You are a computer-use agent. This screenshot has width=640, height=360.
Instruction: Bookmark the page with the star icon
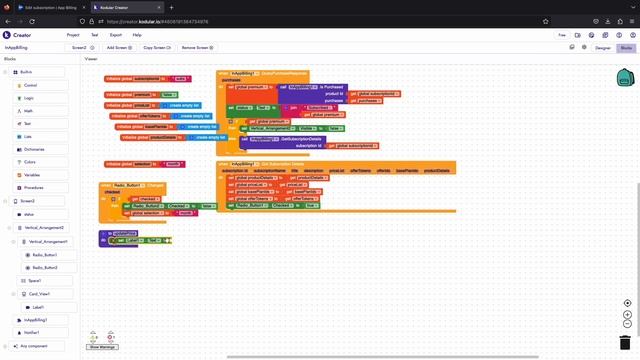(x=546, y=21)
